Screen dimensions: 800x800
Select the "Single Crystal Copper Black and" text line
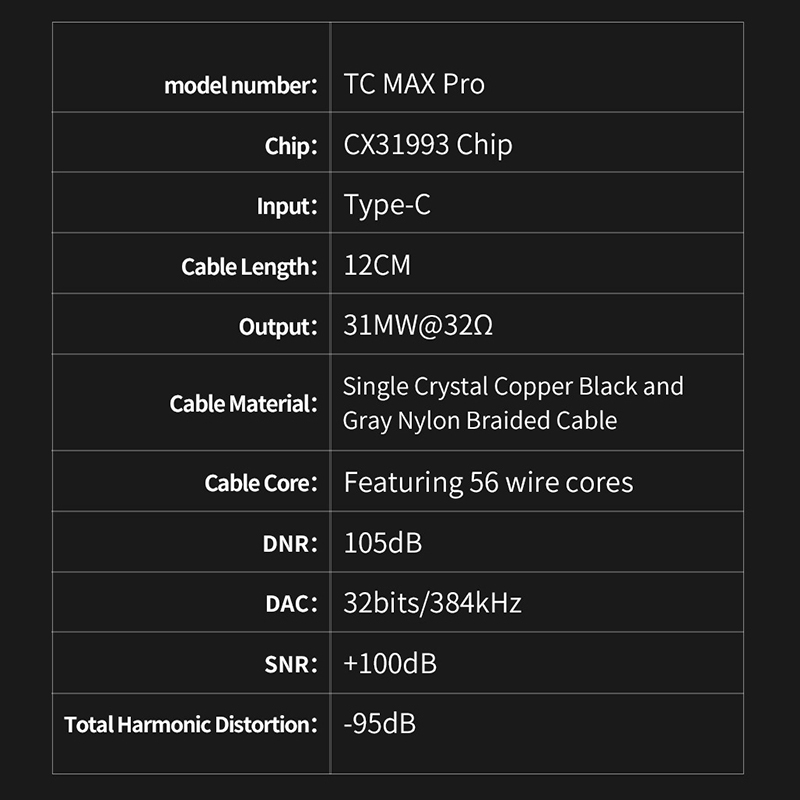coord(513,386)
